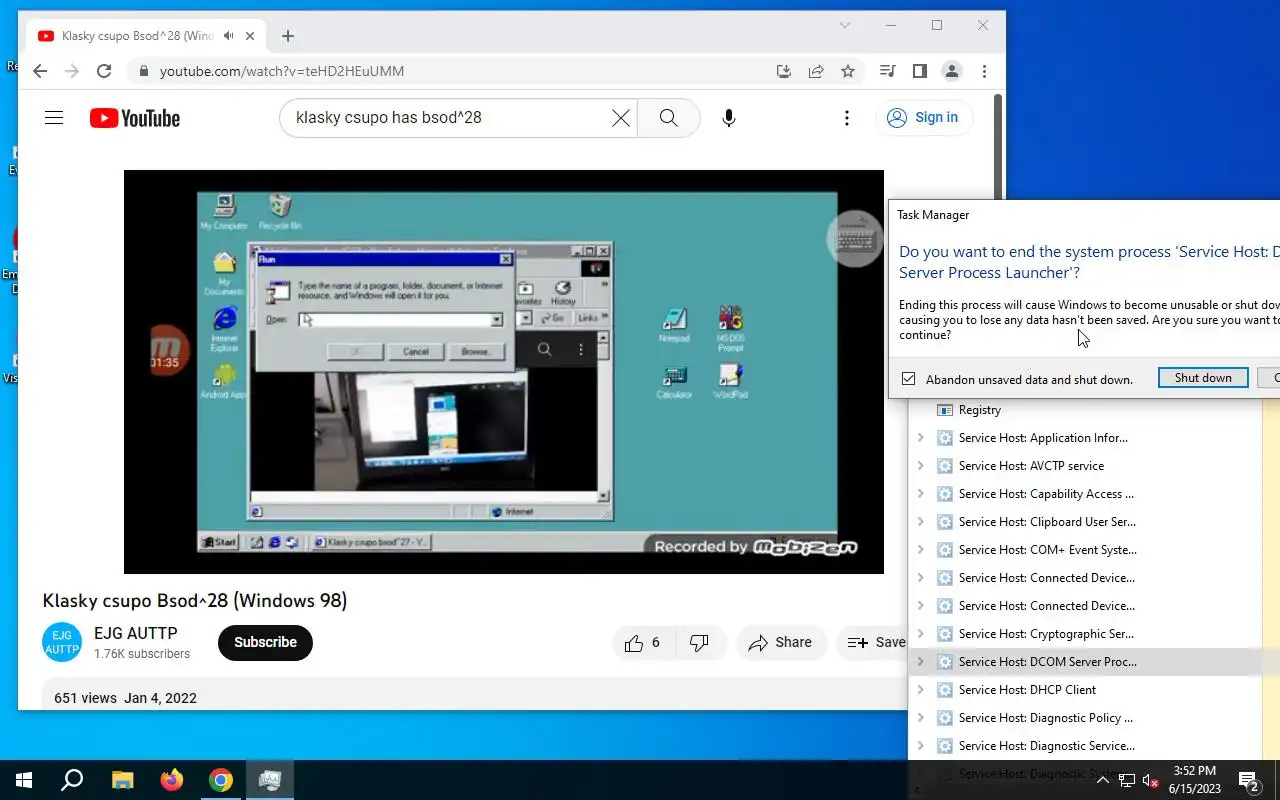Image resolution: width=1280 pixels, height=800 pixels.
Task: Mute the tab using the speaker icon
Action: pyautogui.click(x=229, y=36)
